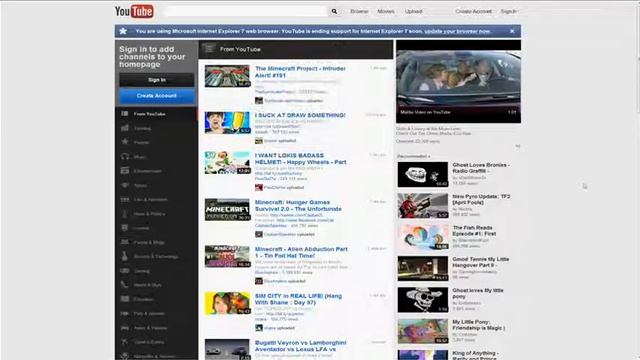This screenshot has width=640, height=360.
Task: Focus the YouTube search input field
Action: [x=246, y=11]
